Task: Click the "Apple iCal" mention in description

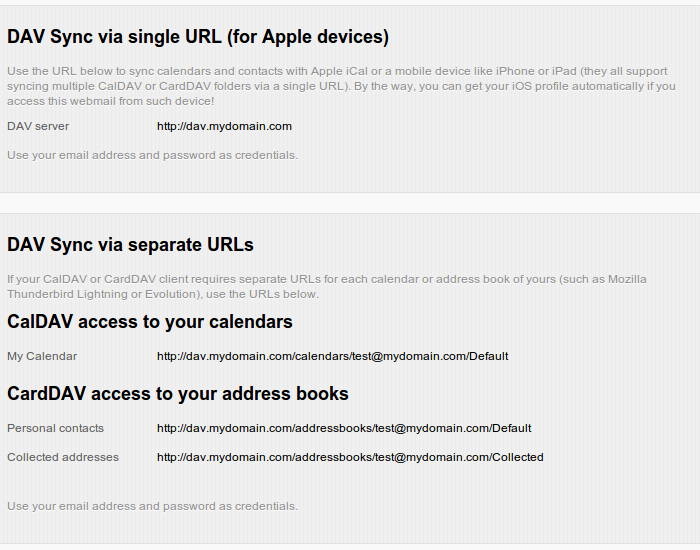Action: [367, 71]
